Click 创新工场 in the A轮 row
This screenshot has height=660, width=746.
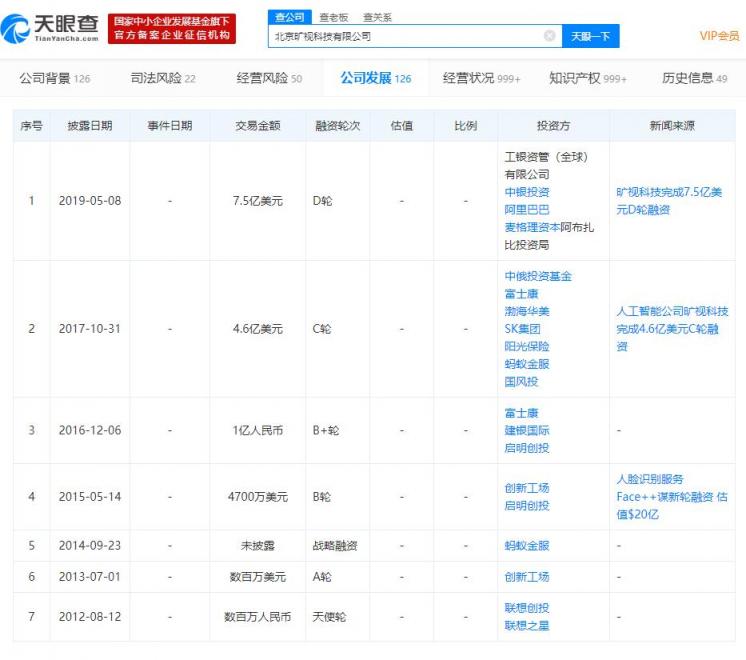coord(527,577)
